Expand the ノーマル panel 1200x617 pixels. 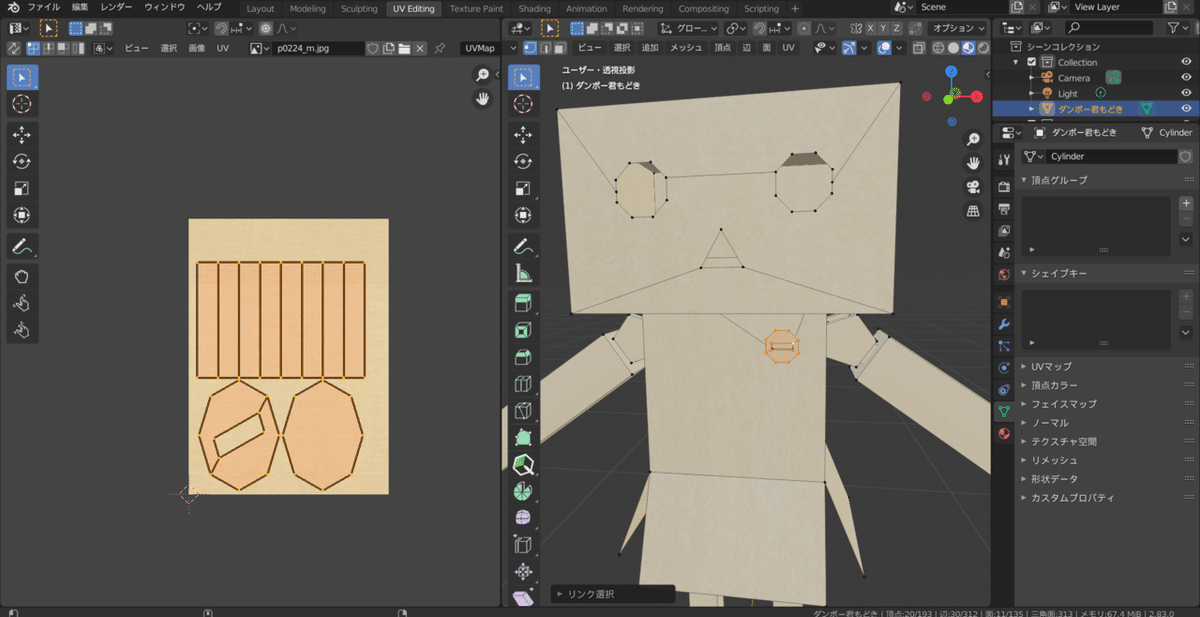coord(1049,423)
